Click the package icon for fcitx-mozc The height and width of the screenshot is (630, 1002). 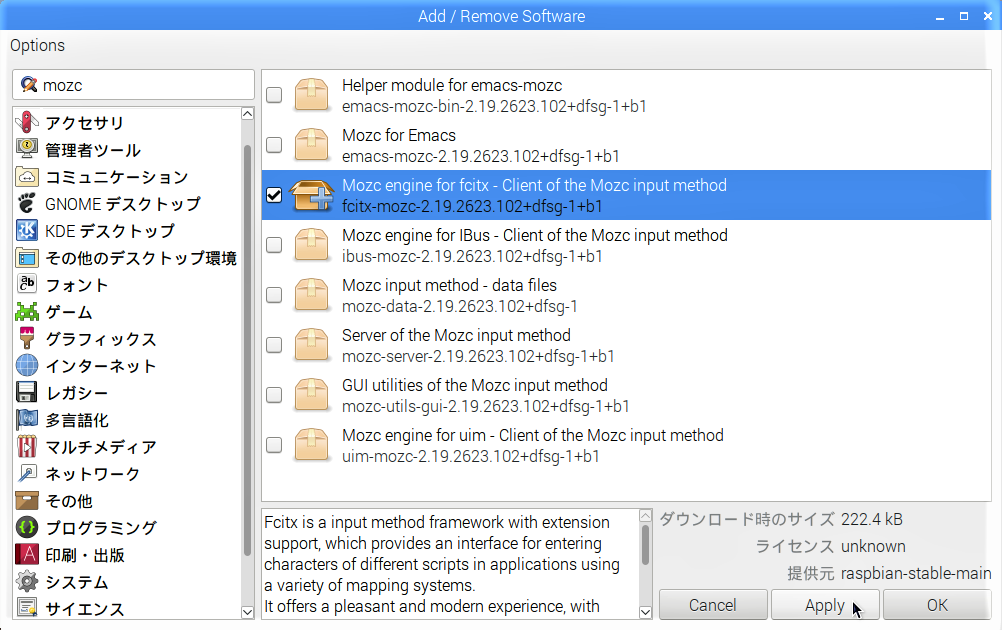(311, 195)
